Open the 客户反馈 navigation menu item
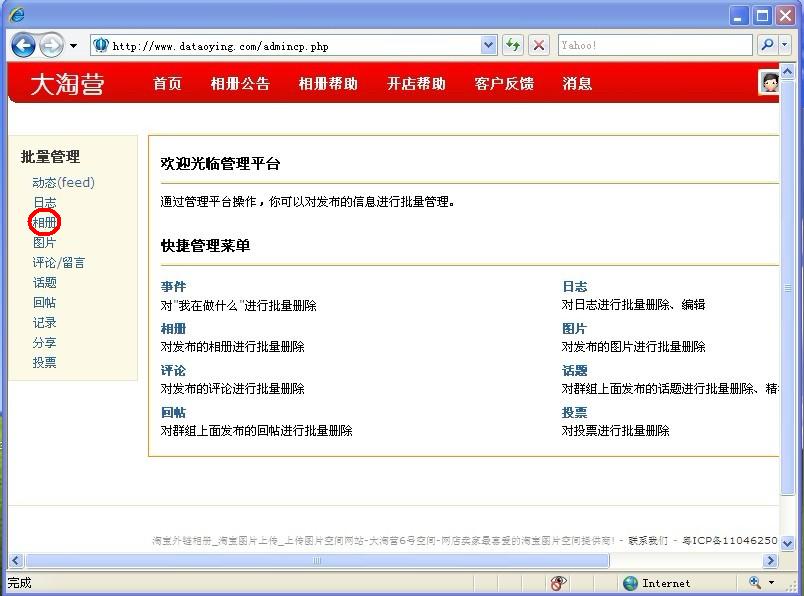Screen dimensions: 804x596 pos(505,84)
